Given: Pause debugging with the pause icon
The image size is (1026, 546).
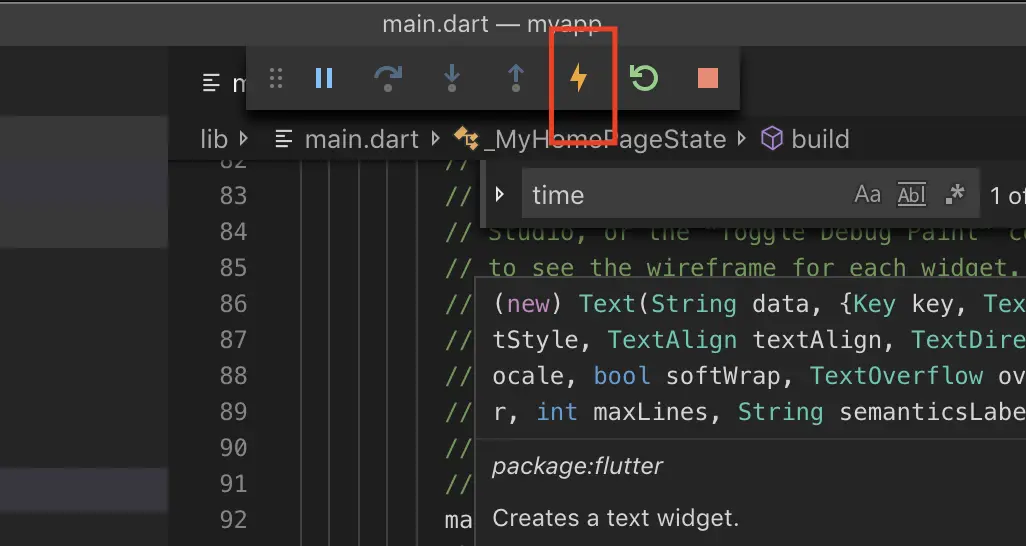Looking at the screenshot, I should click(324, 79).
